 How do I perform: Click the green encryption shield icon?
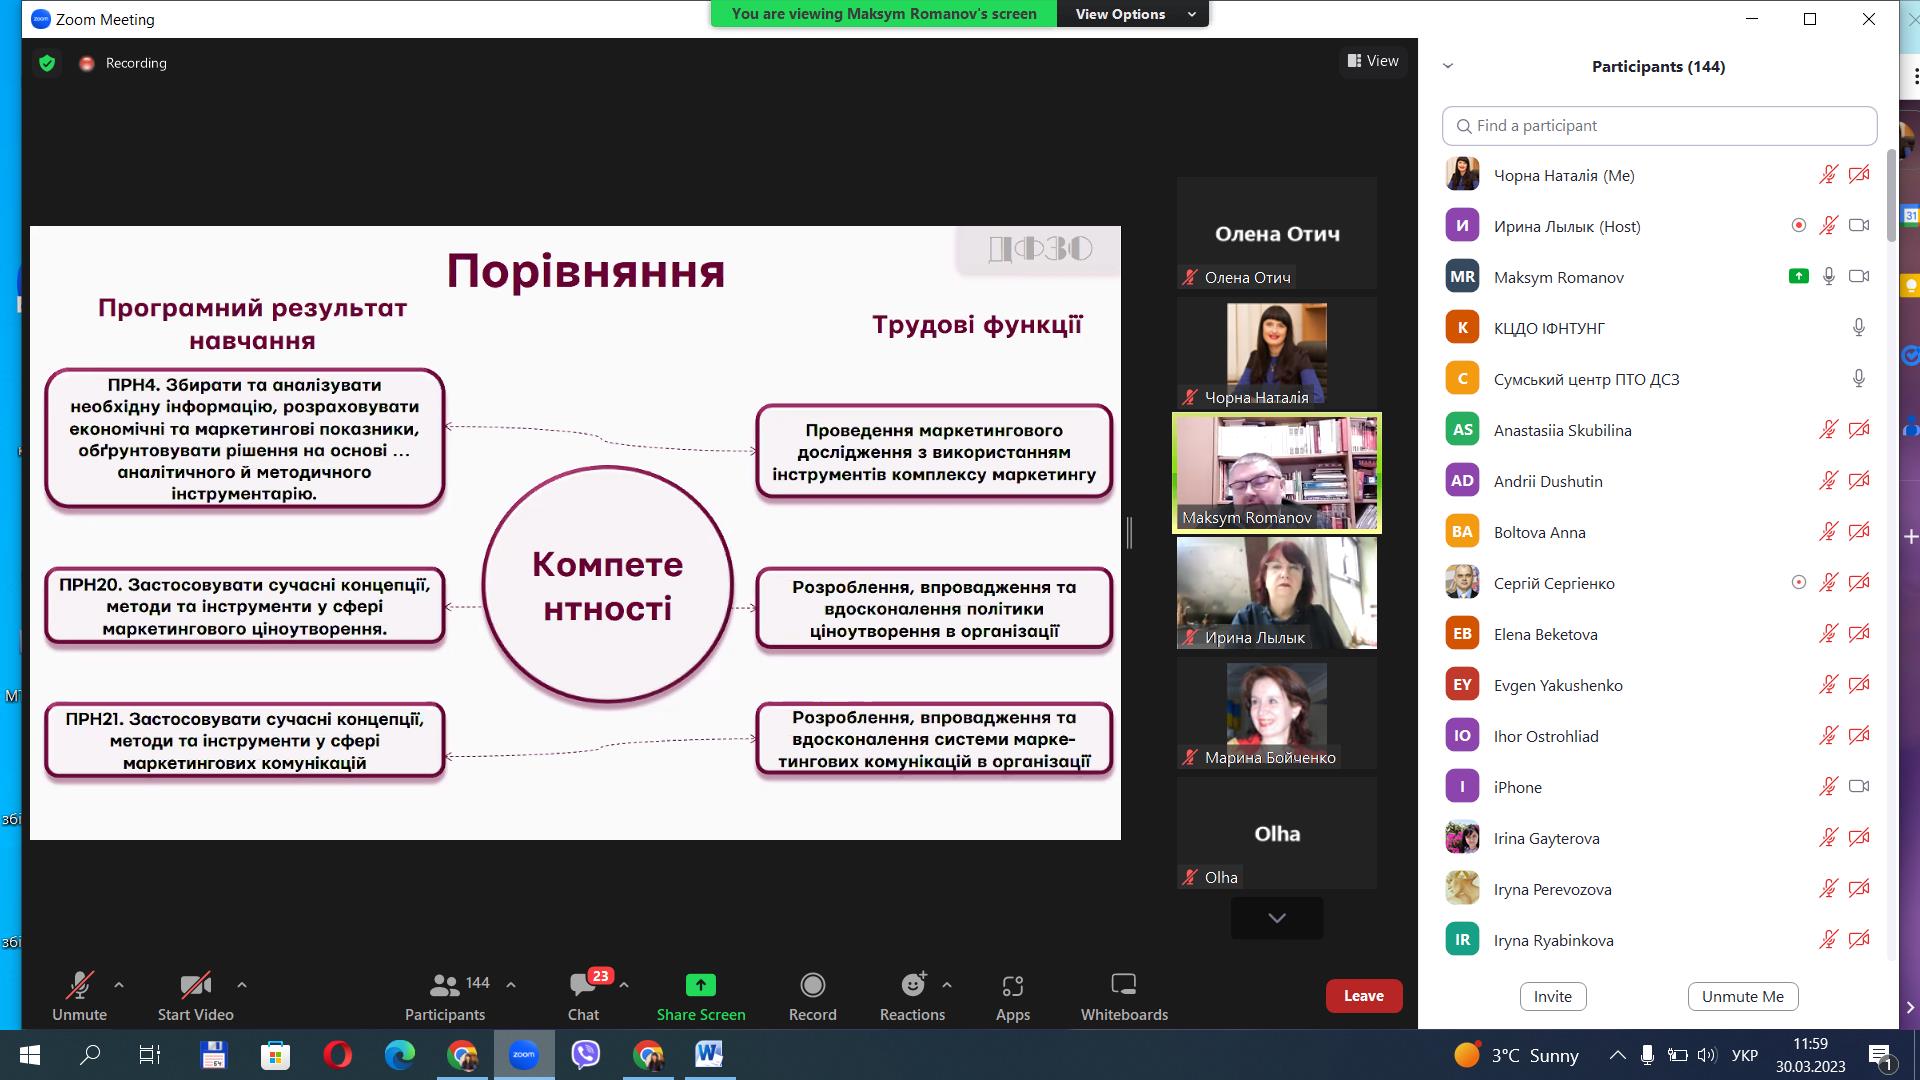[x=47, y=63]
